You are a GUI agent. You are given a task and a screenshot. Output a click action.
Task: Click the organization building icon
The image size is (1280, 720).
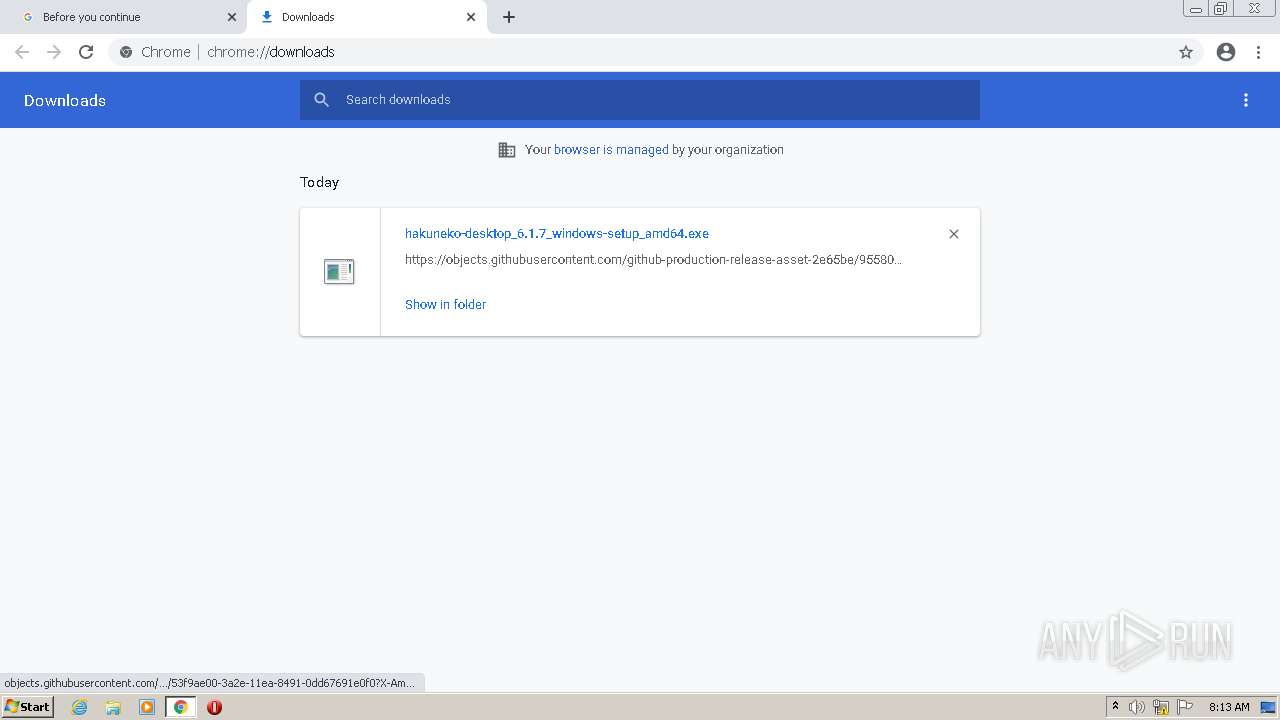pos(507,150)
